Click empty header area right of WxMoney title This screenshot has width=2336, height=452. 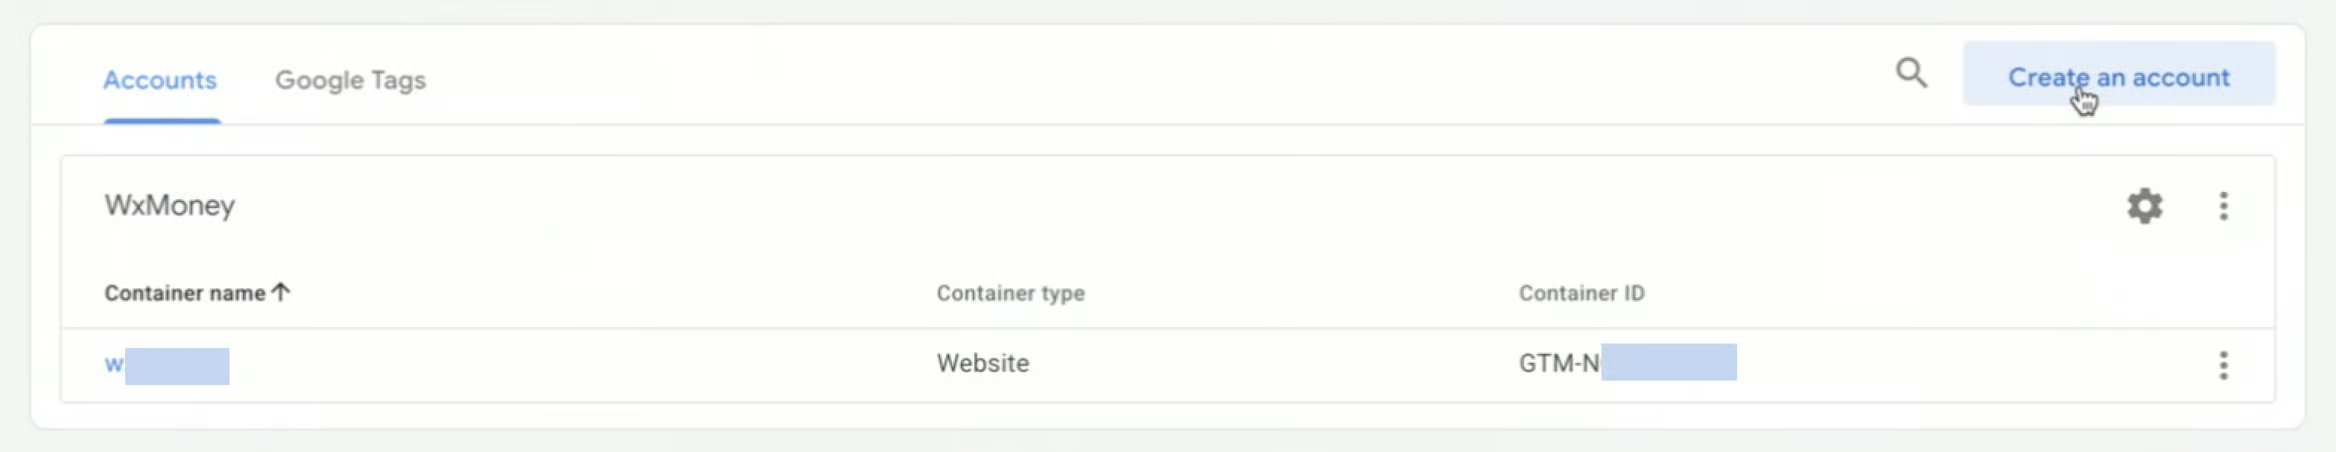(1100, 206)
